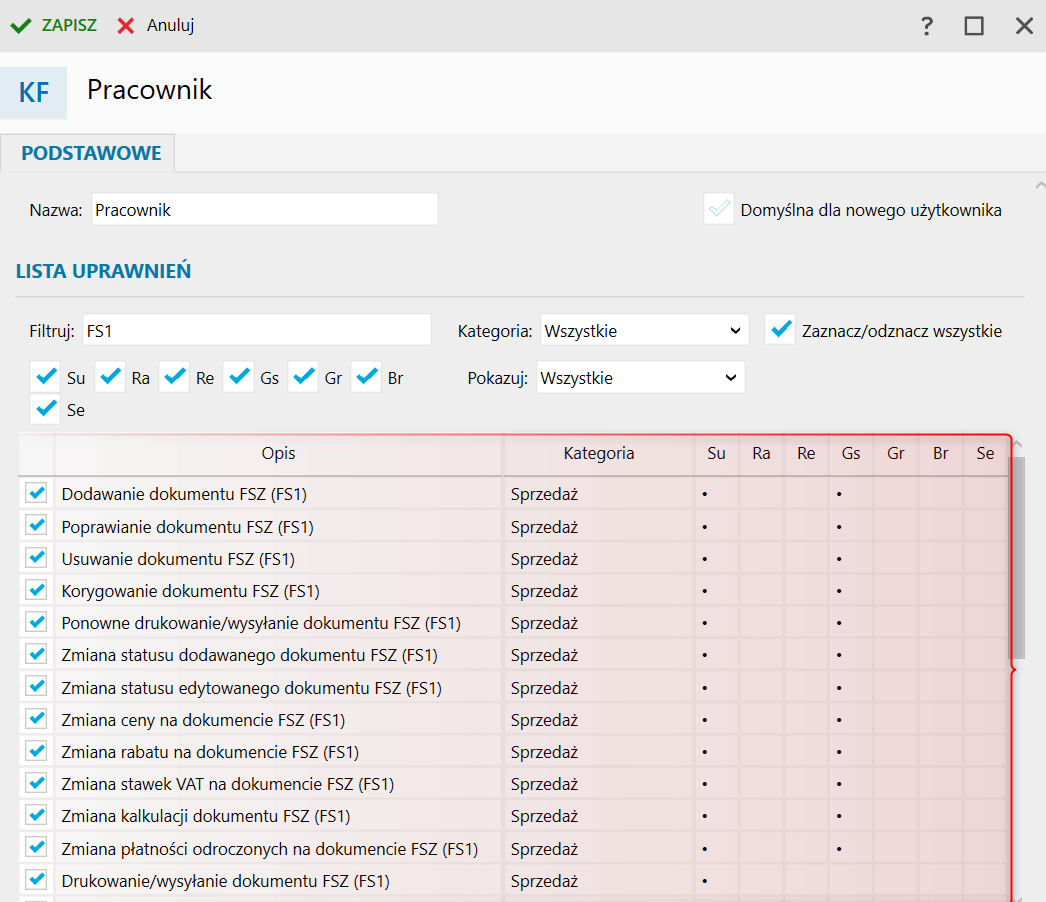The height and width of the screenshot is (902, 1046).
Task: Click the Su column header
Action: [x=716, y=454]
